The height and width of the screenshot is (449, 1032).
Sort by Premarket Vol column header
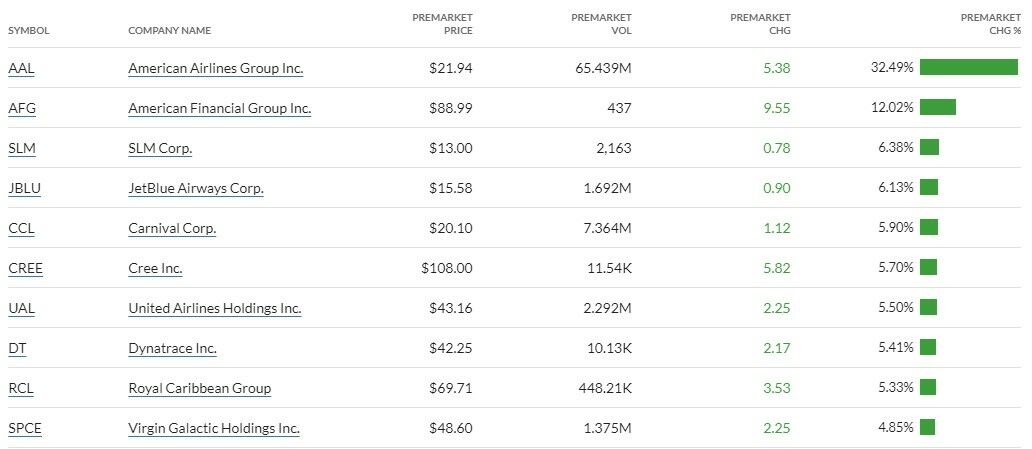[601, 24]
